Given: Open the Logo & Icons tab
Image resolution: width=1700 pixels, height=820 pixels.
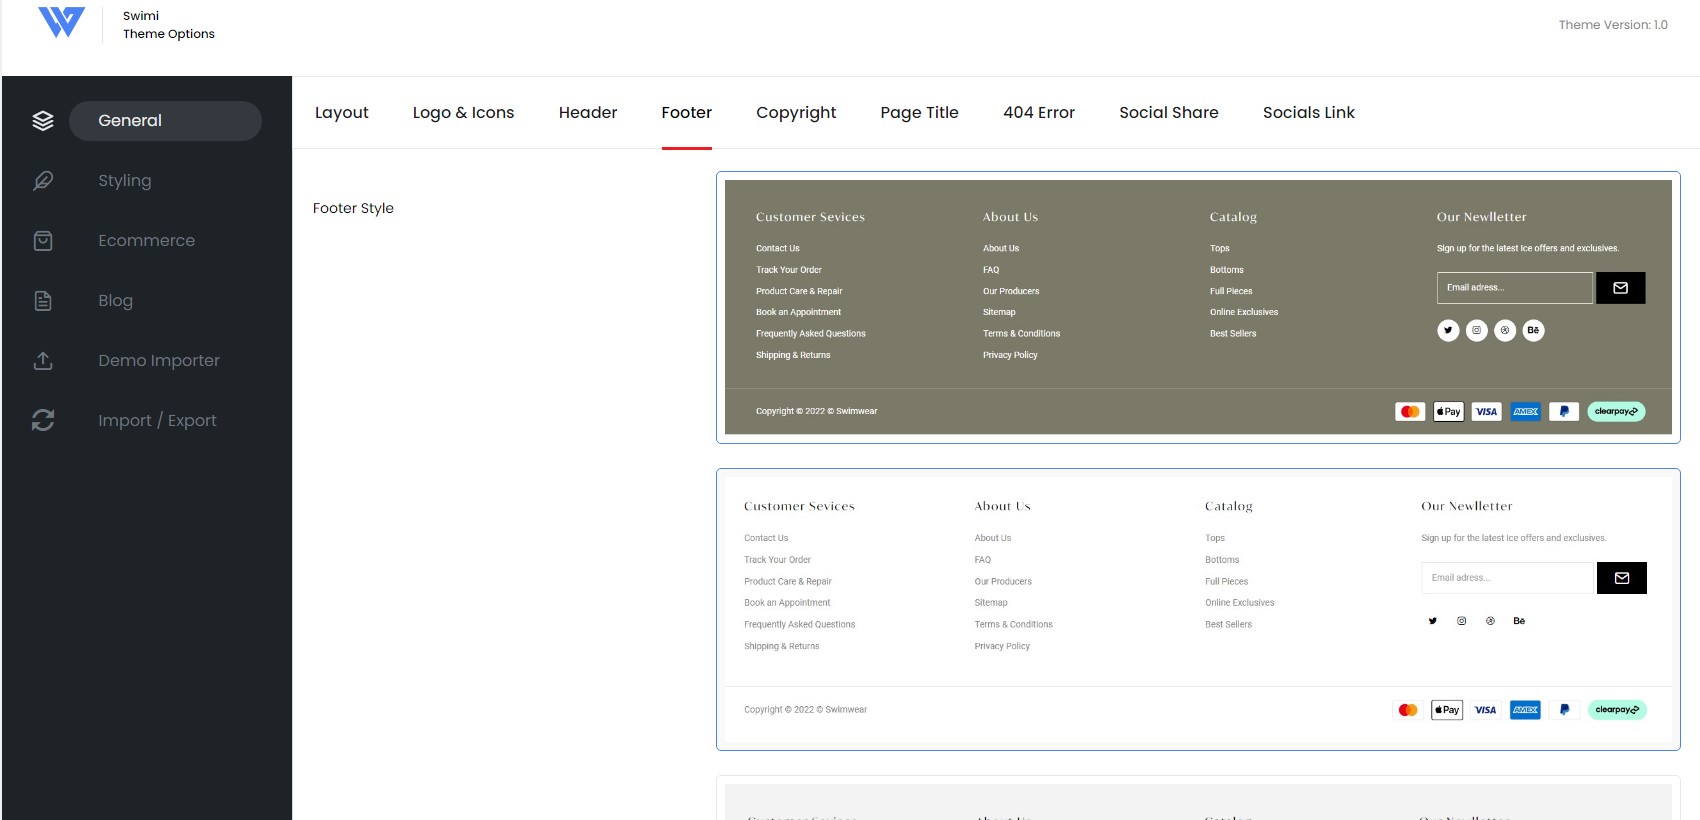Looking at the screenshot, I should point(463,113).
